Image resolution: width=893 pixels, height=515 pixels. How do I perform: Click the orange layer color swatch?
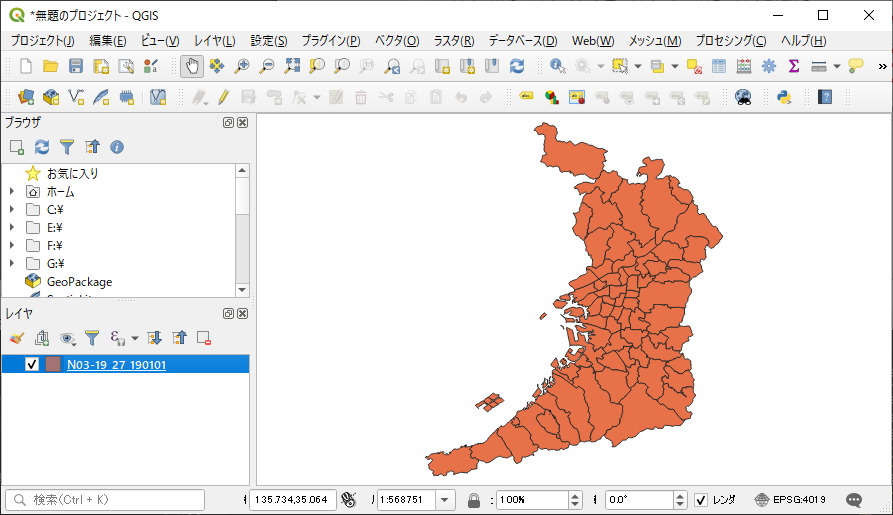[53, 364]
